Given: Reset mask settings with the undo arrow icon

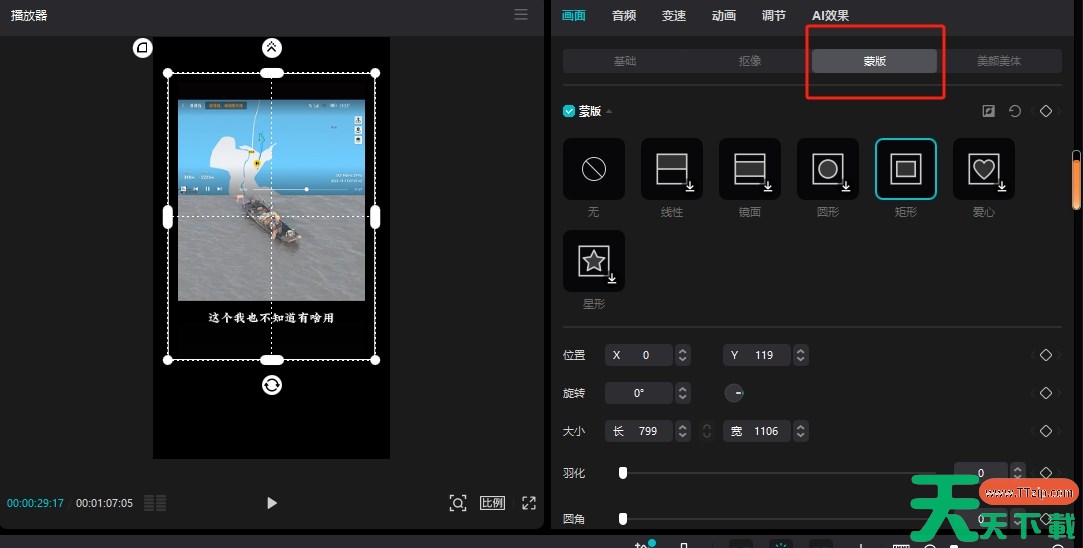Looking at the screenshot, I should [x=1015, y=111].
